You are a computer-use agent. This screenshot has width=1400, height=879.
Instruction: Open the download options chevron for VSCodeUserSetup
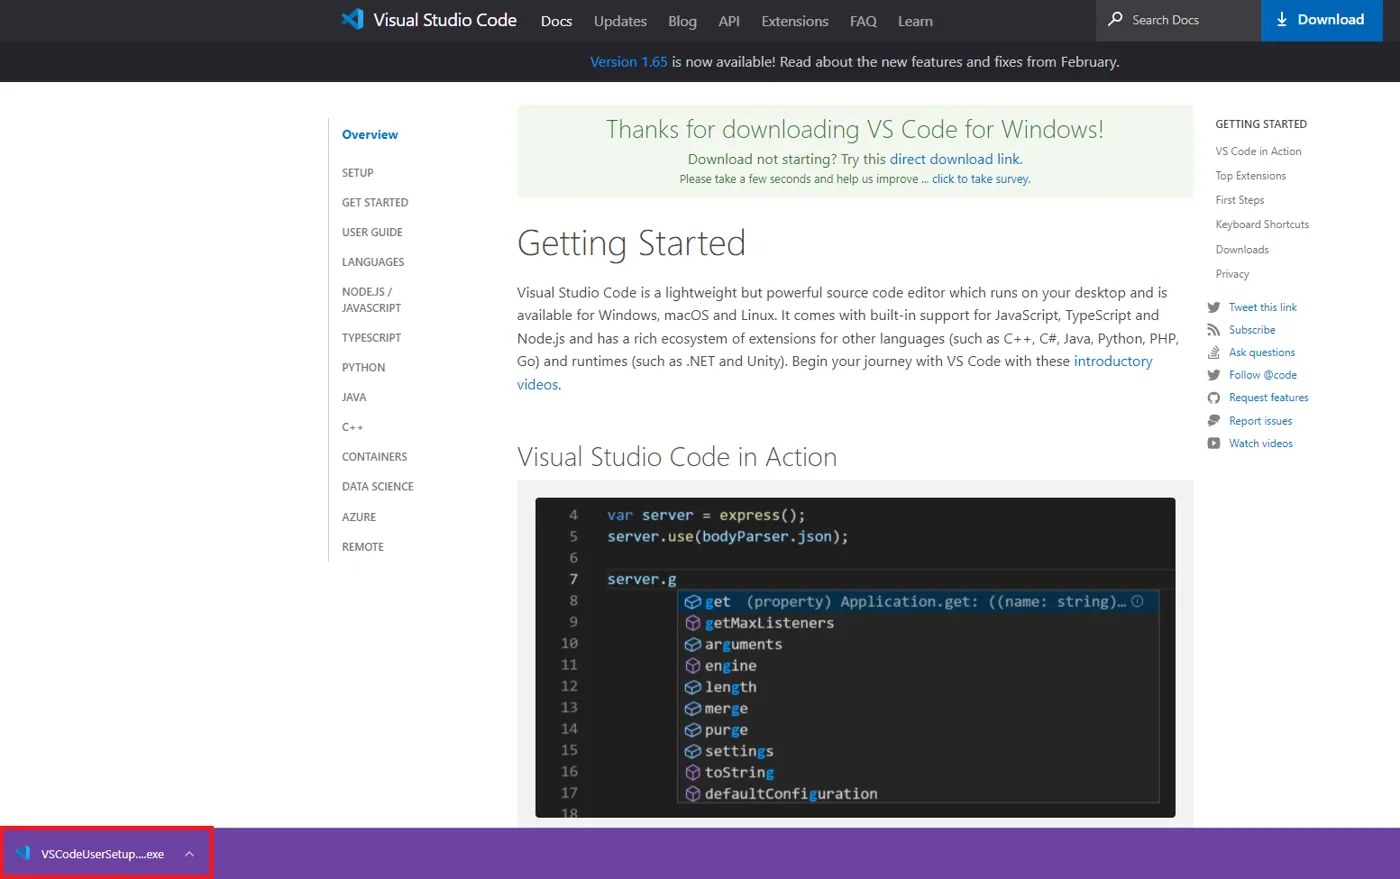[189, 854]
